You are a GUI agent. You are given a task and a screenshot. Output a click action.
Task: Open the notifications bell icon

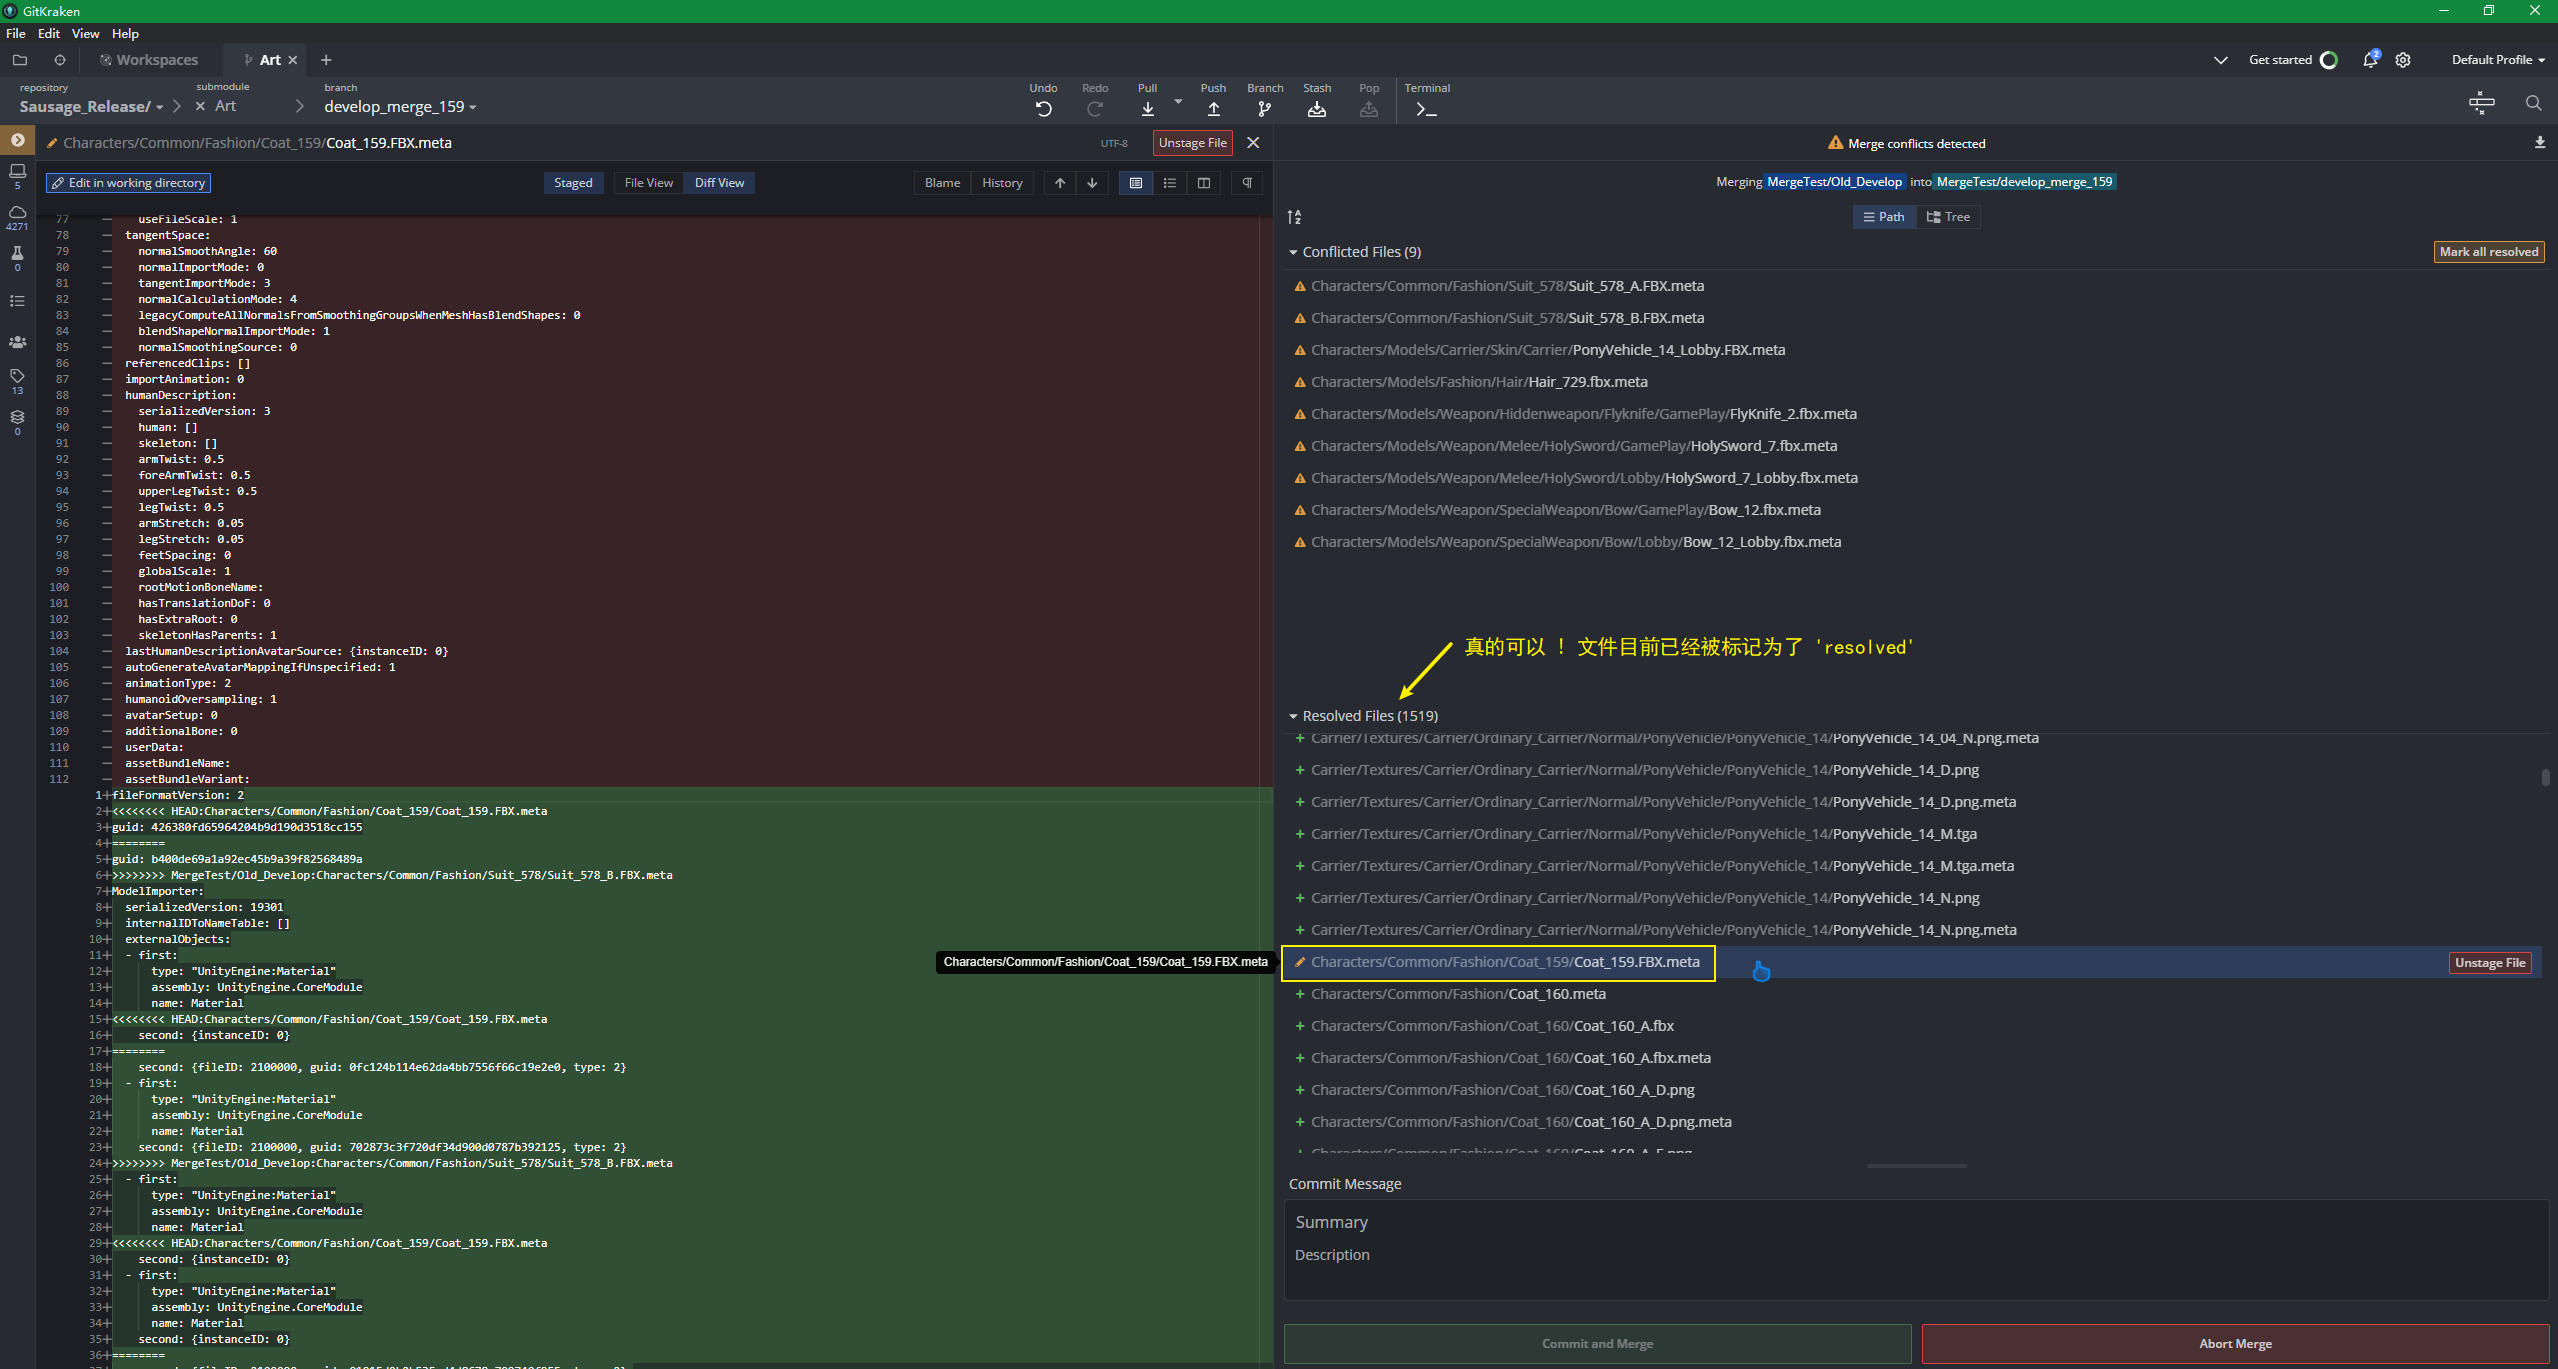pyautogui.click(x=2369, y=60)
